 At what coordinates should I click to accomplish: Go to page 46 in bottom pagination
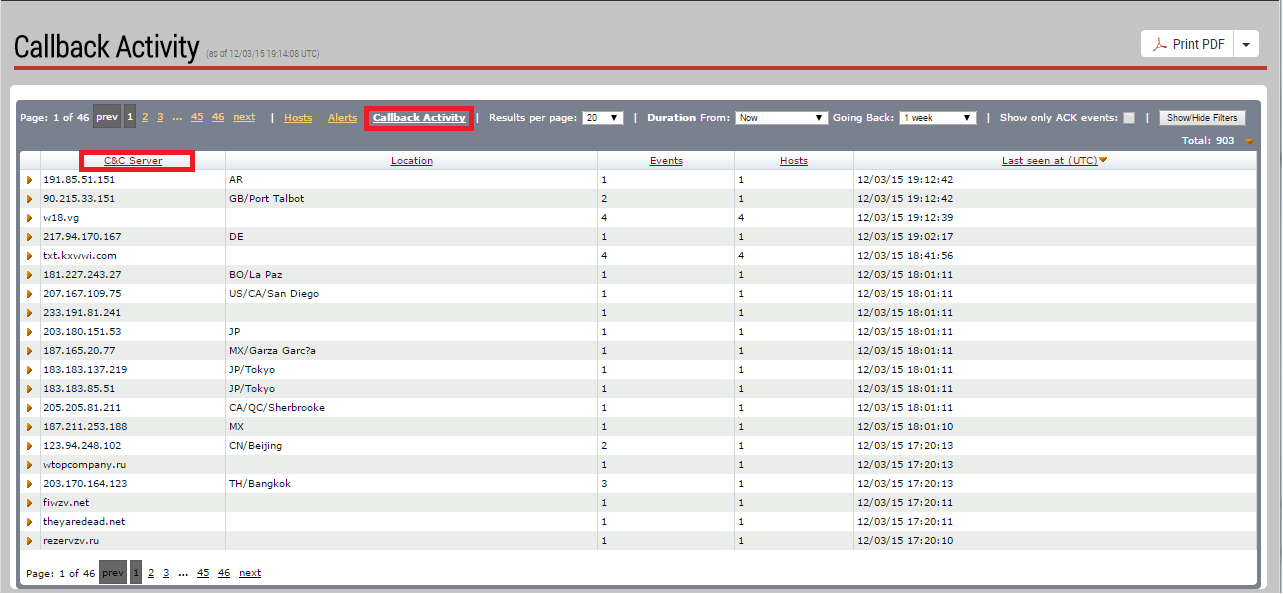tap(224, 573)
